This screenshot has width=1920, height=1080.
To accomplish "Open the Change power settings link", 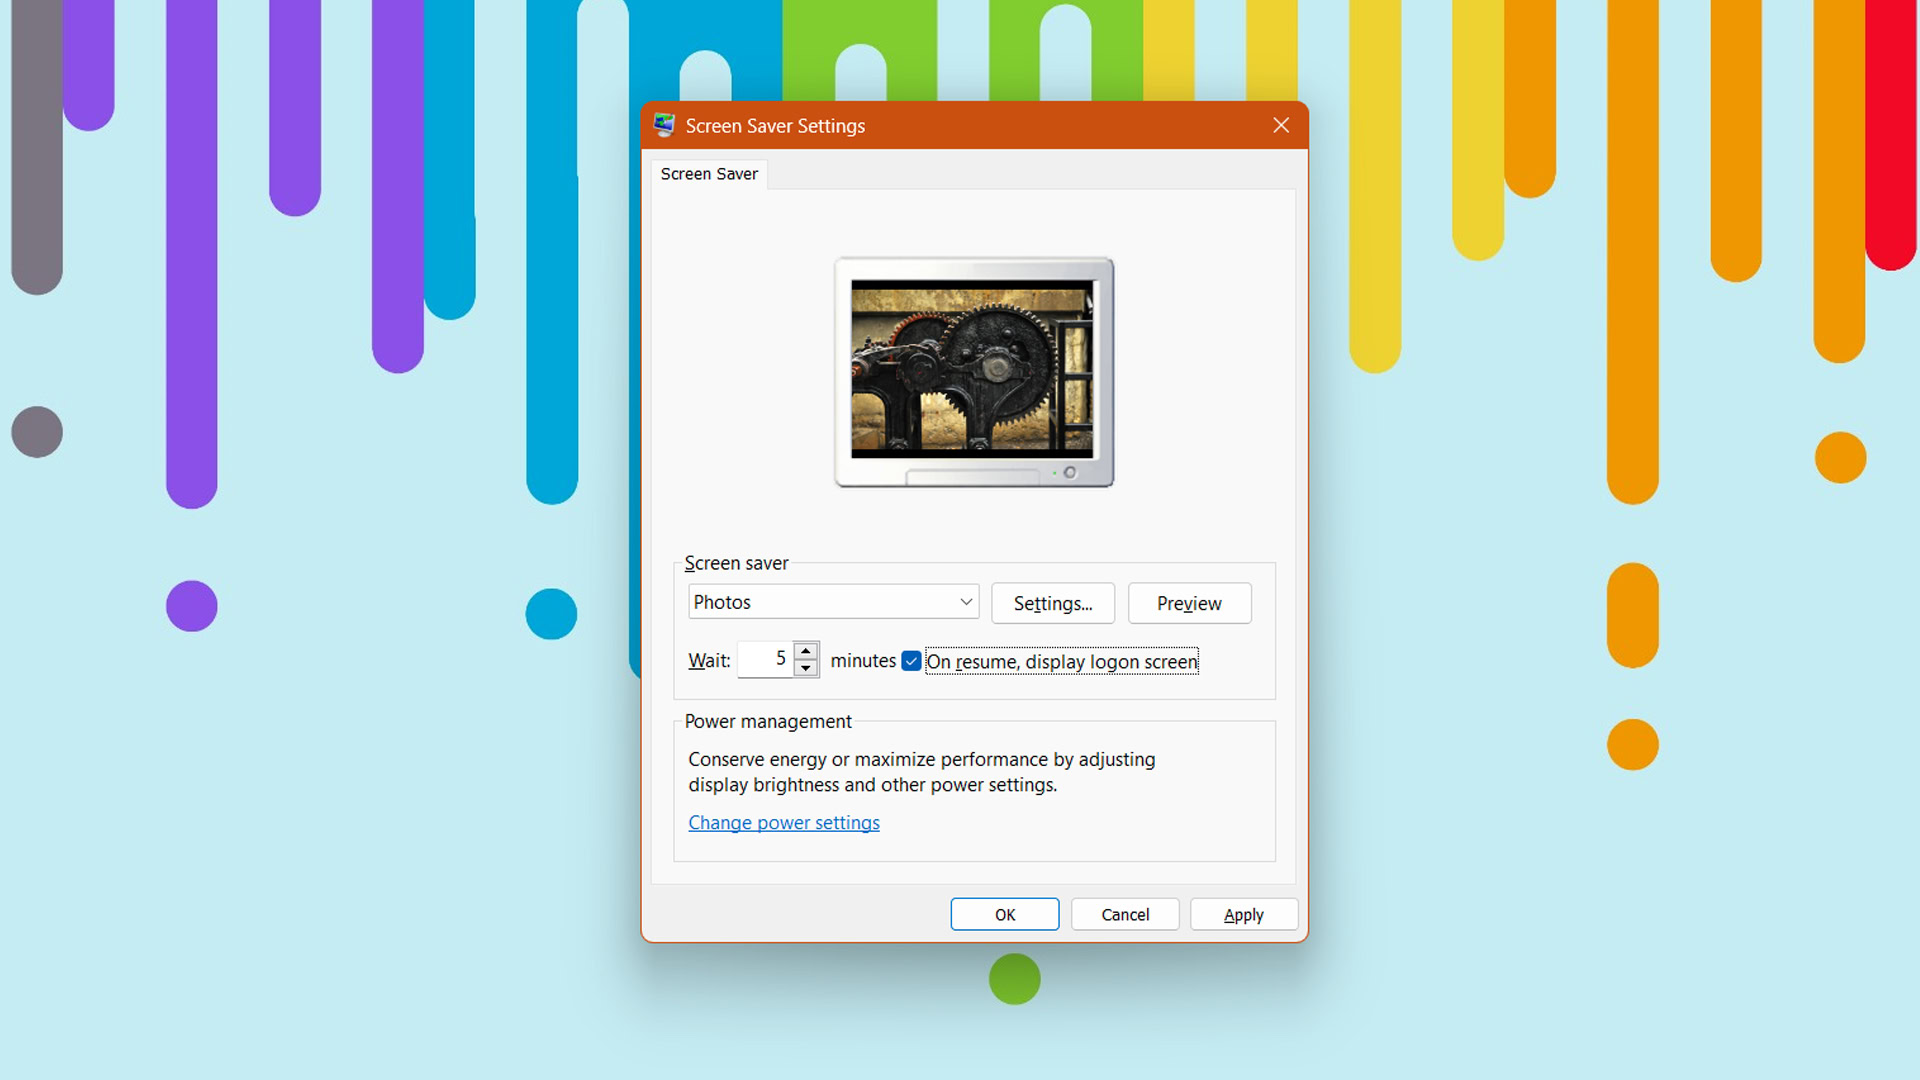I will pos(783,823).
